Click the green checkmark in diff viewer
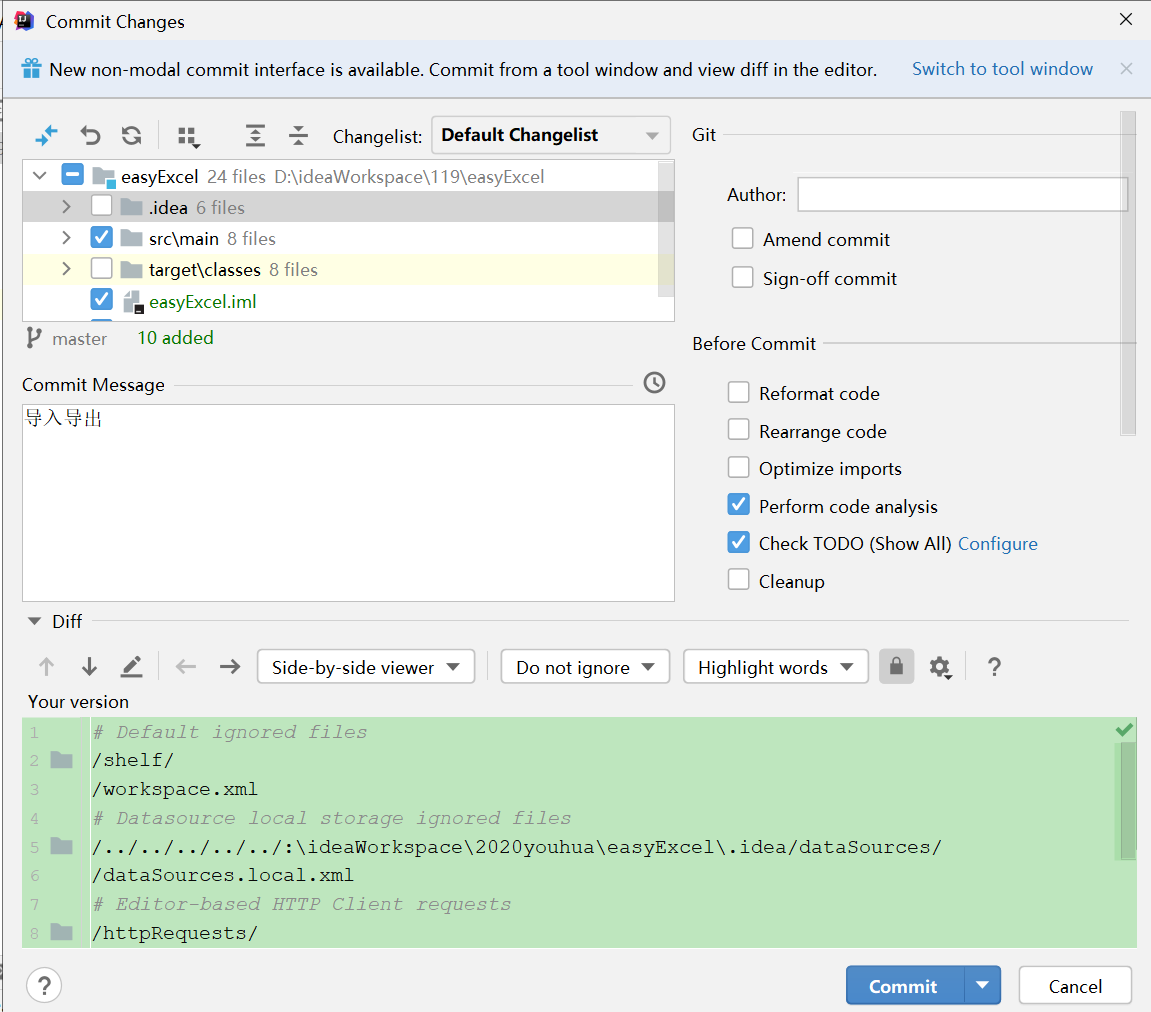 point(1124,729)
